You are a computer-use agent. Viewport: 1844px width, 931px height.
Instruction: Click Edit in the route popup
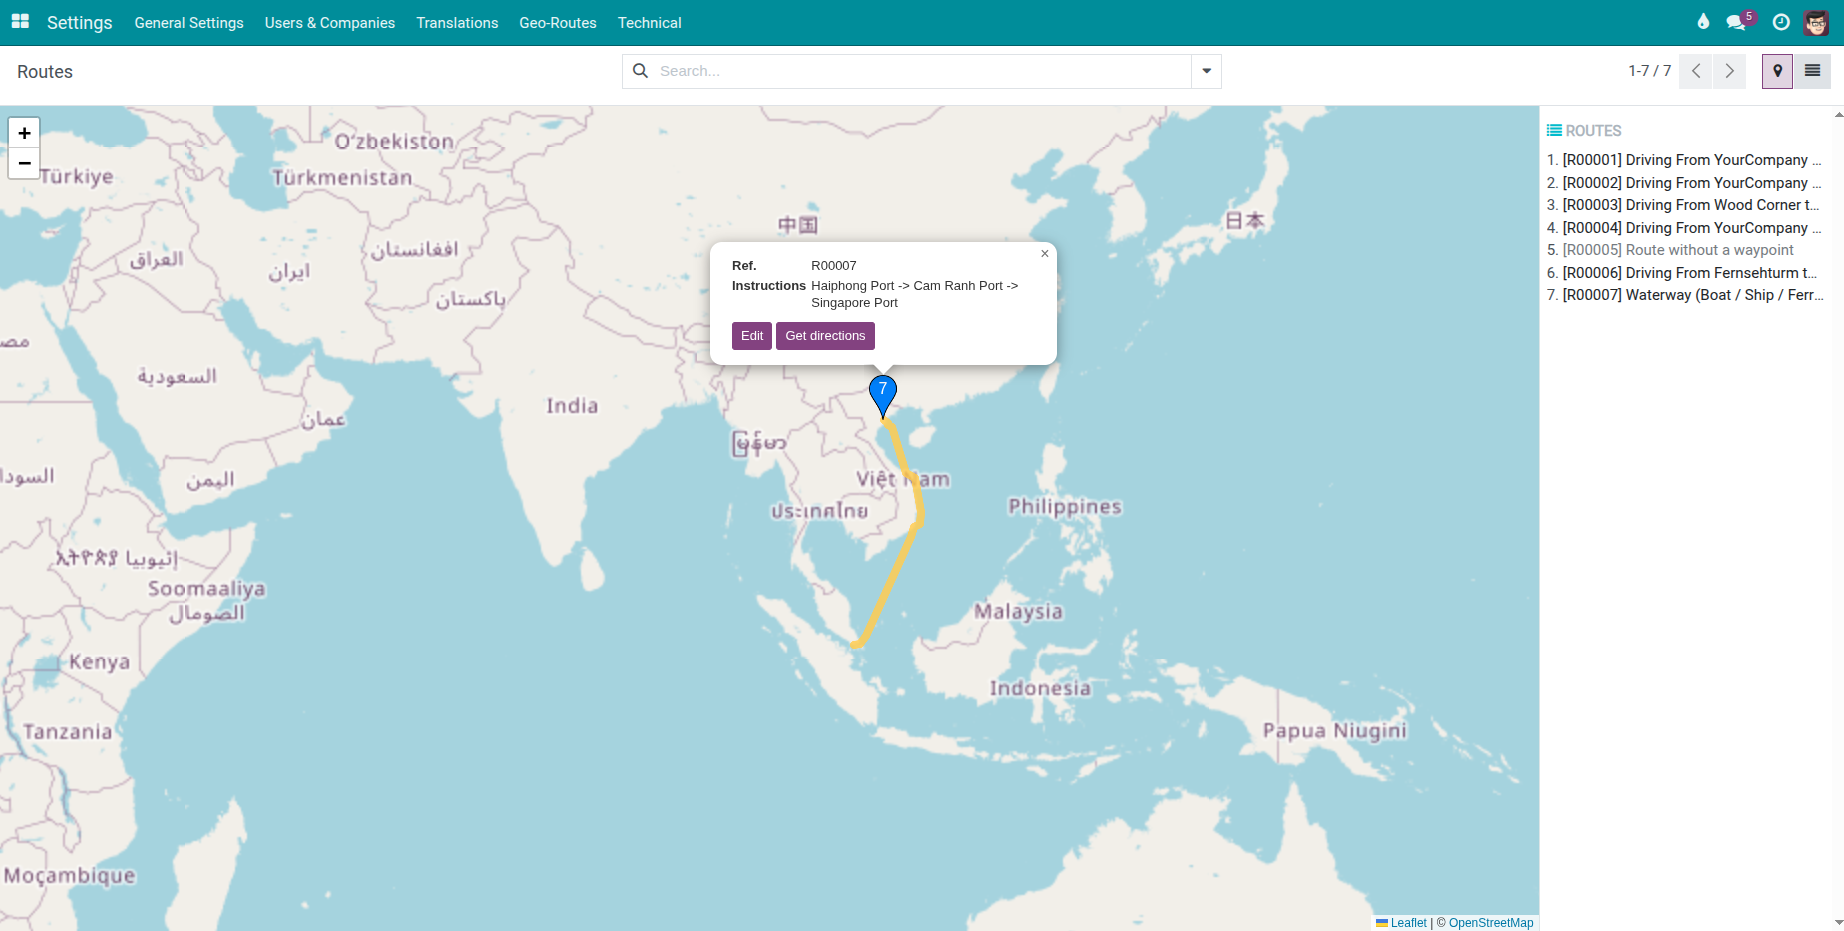751,335
